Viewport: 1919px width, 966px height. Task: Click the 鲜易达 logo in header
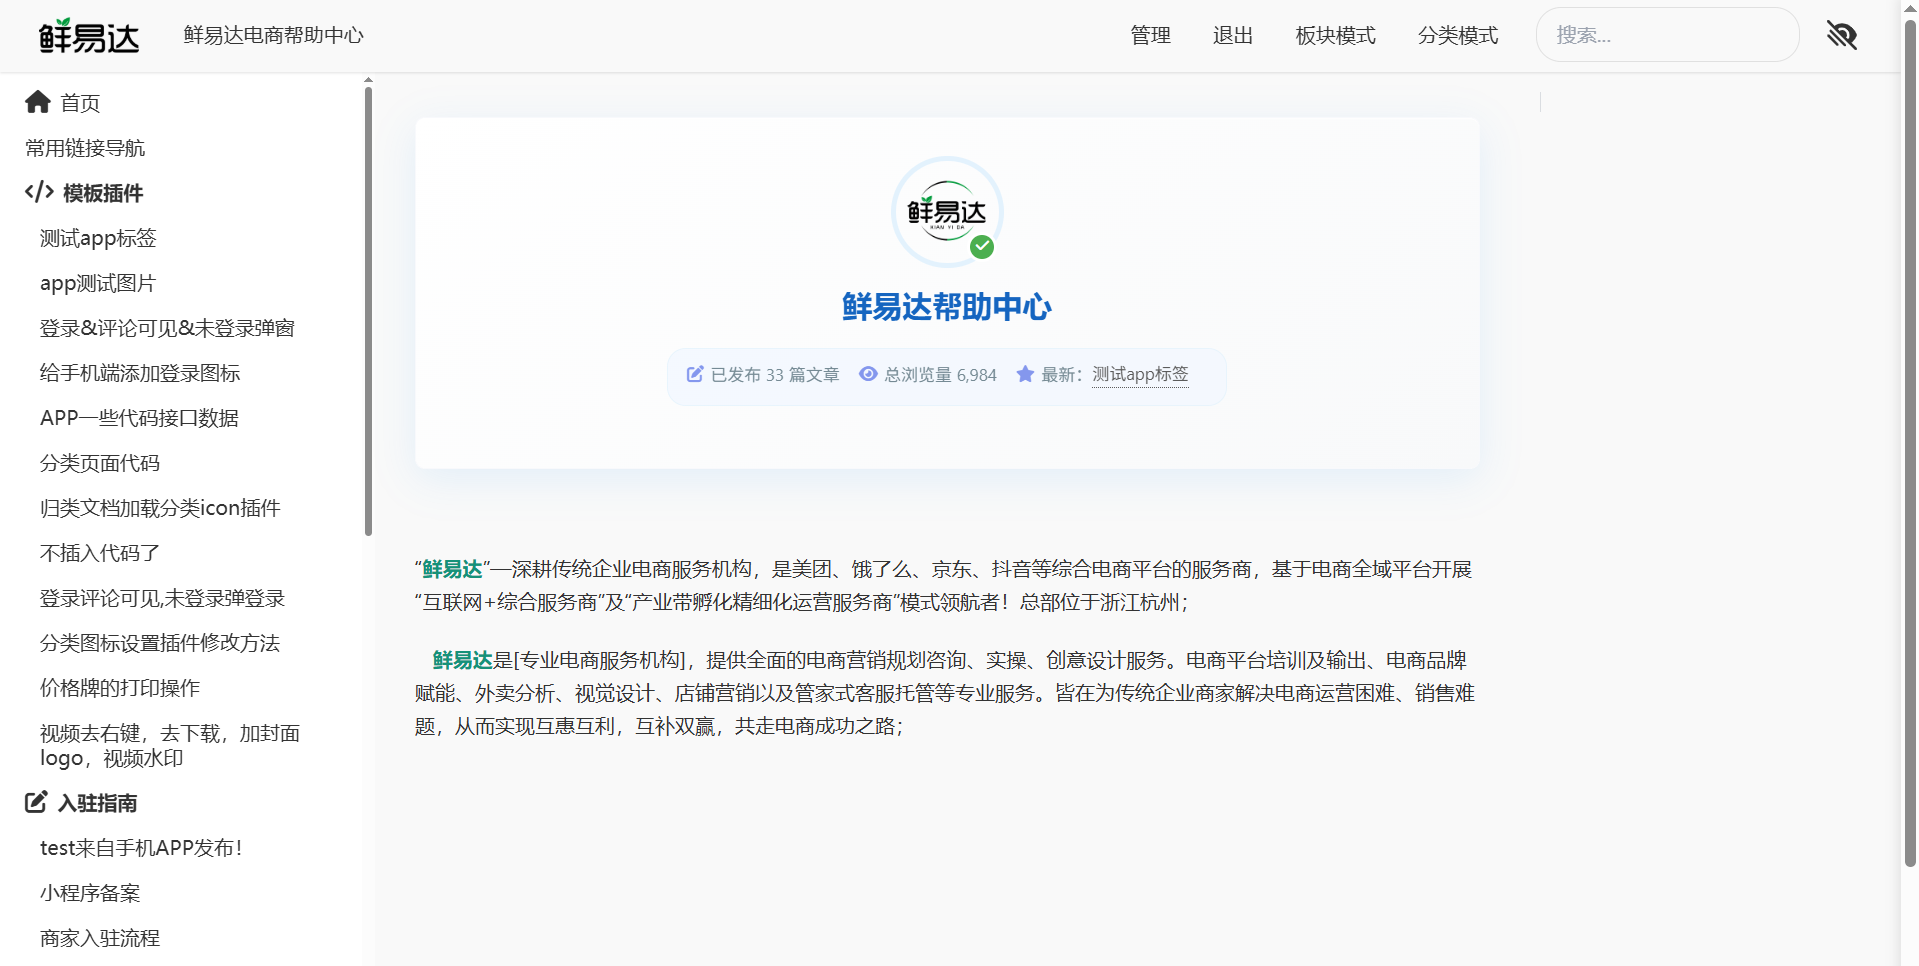89,37
